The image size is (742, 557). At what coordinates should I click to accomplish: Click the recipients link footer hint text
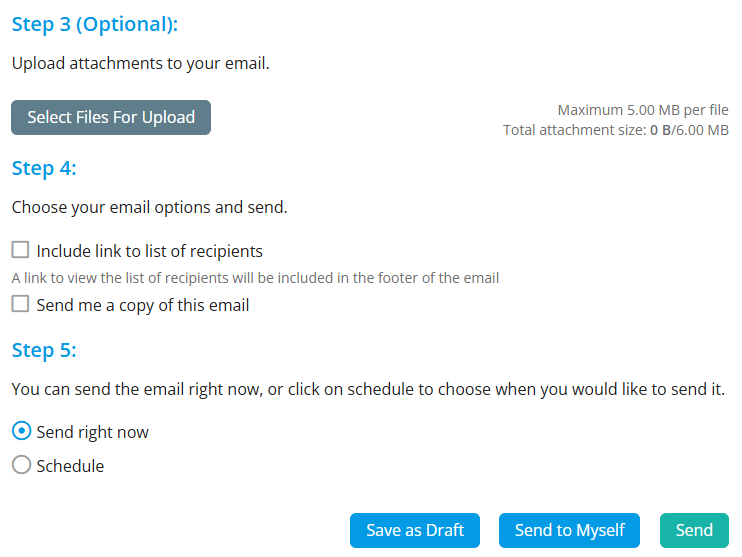[x=255, y=278]
